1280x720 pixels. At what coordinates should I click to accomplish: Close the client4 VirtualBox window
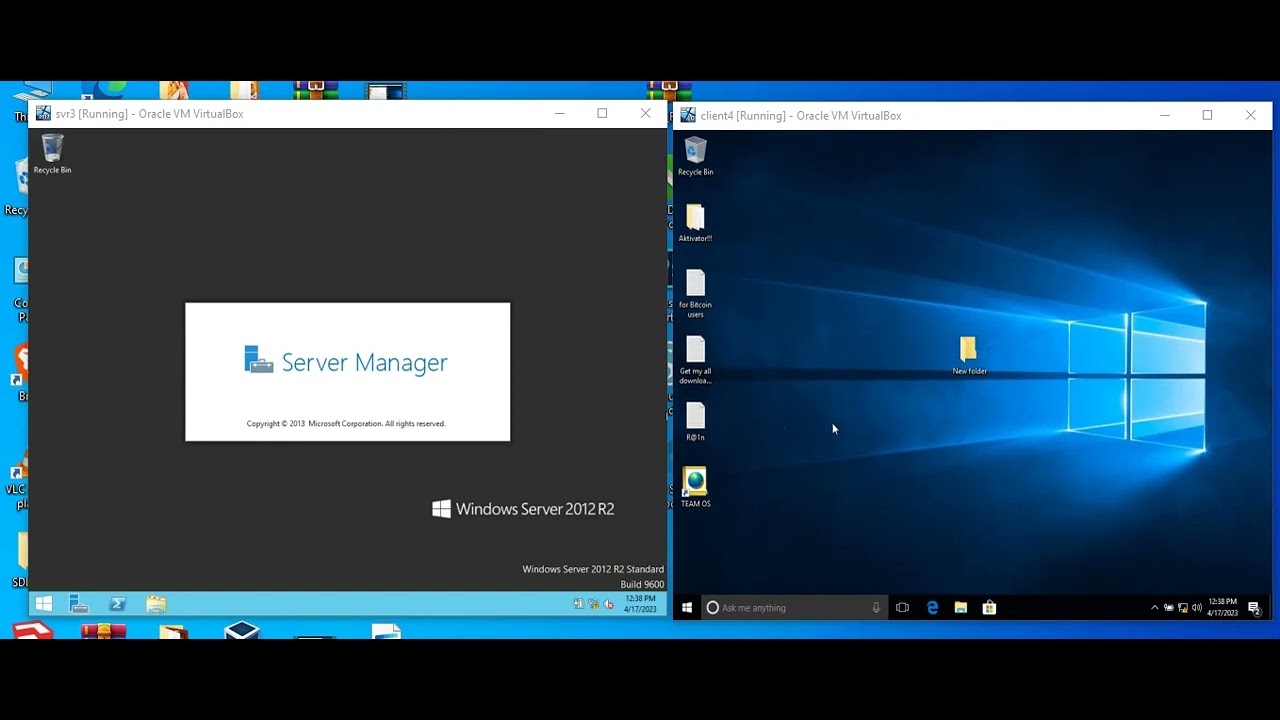[1250, 115]
